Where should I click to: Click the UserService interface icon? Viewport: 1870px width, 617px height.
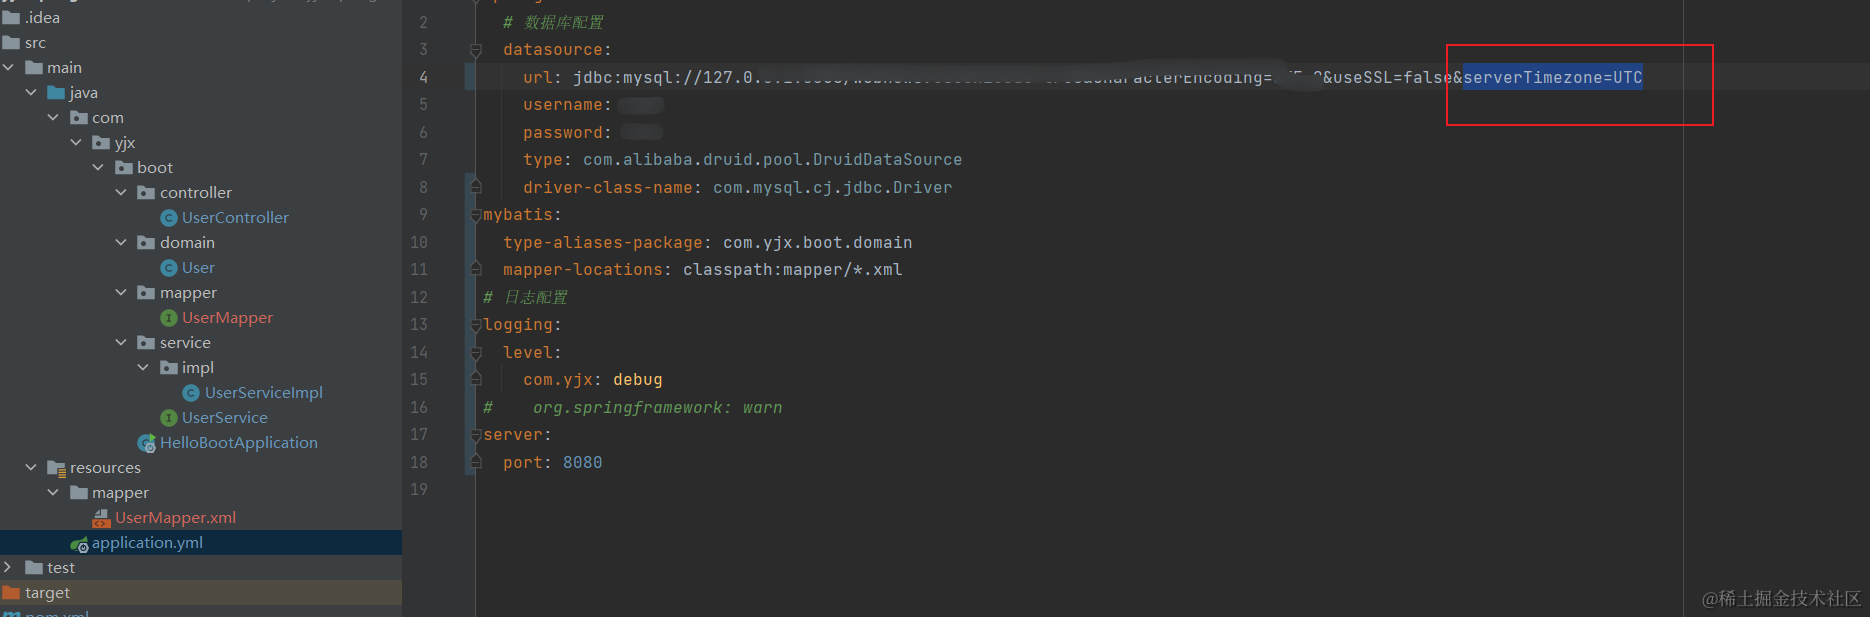pyautogui.click(x=169, y=418)
